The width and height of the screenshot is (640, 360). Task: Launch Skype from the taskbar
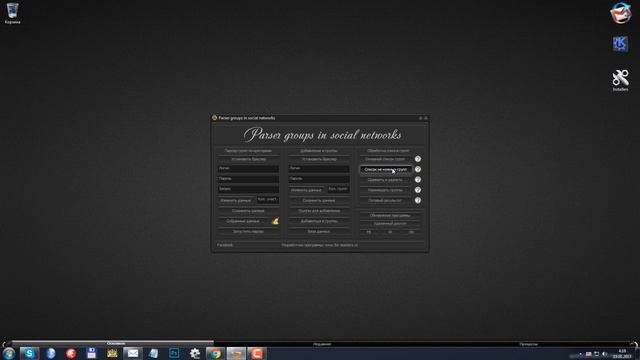click(x=29, y=353)
